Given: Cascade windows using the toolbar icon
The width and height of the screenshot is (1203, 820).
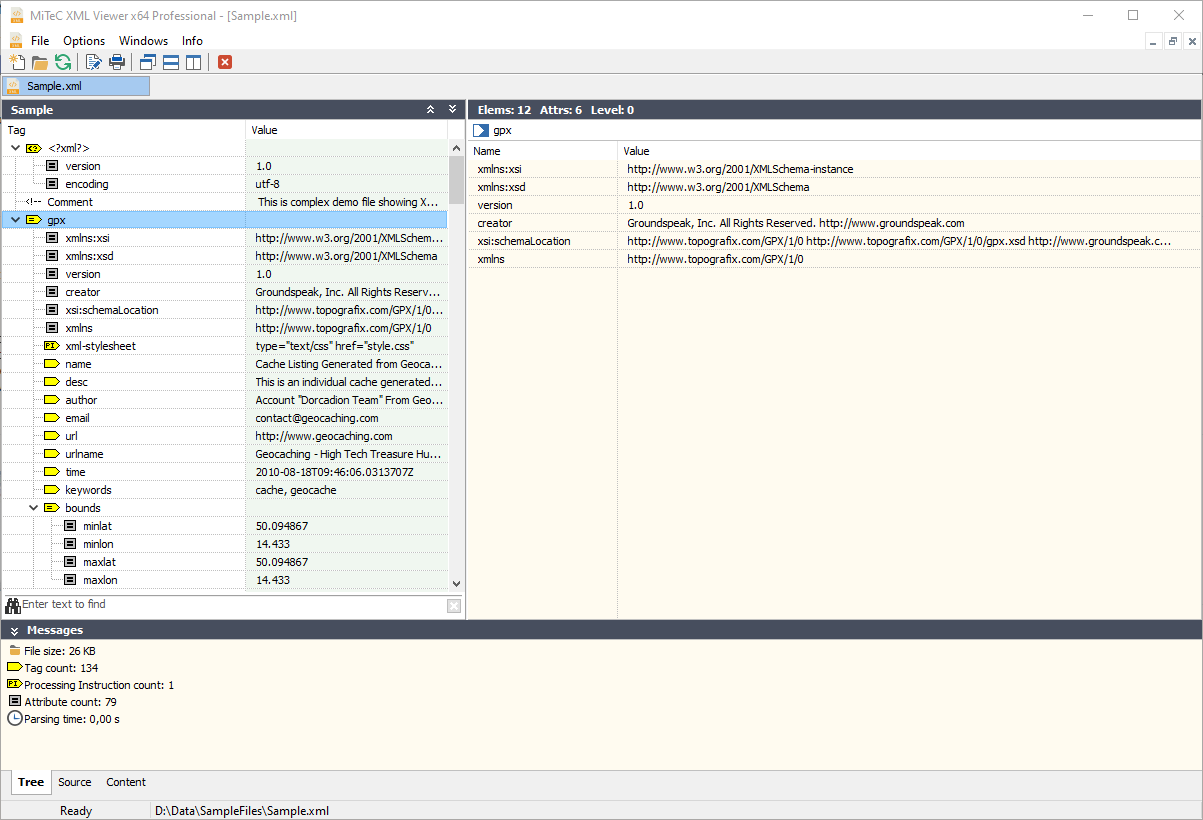Looking at the screenshot, I should (x=148, y=62).
